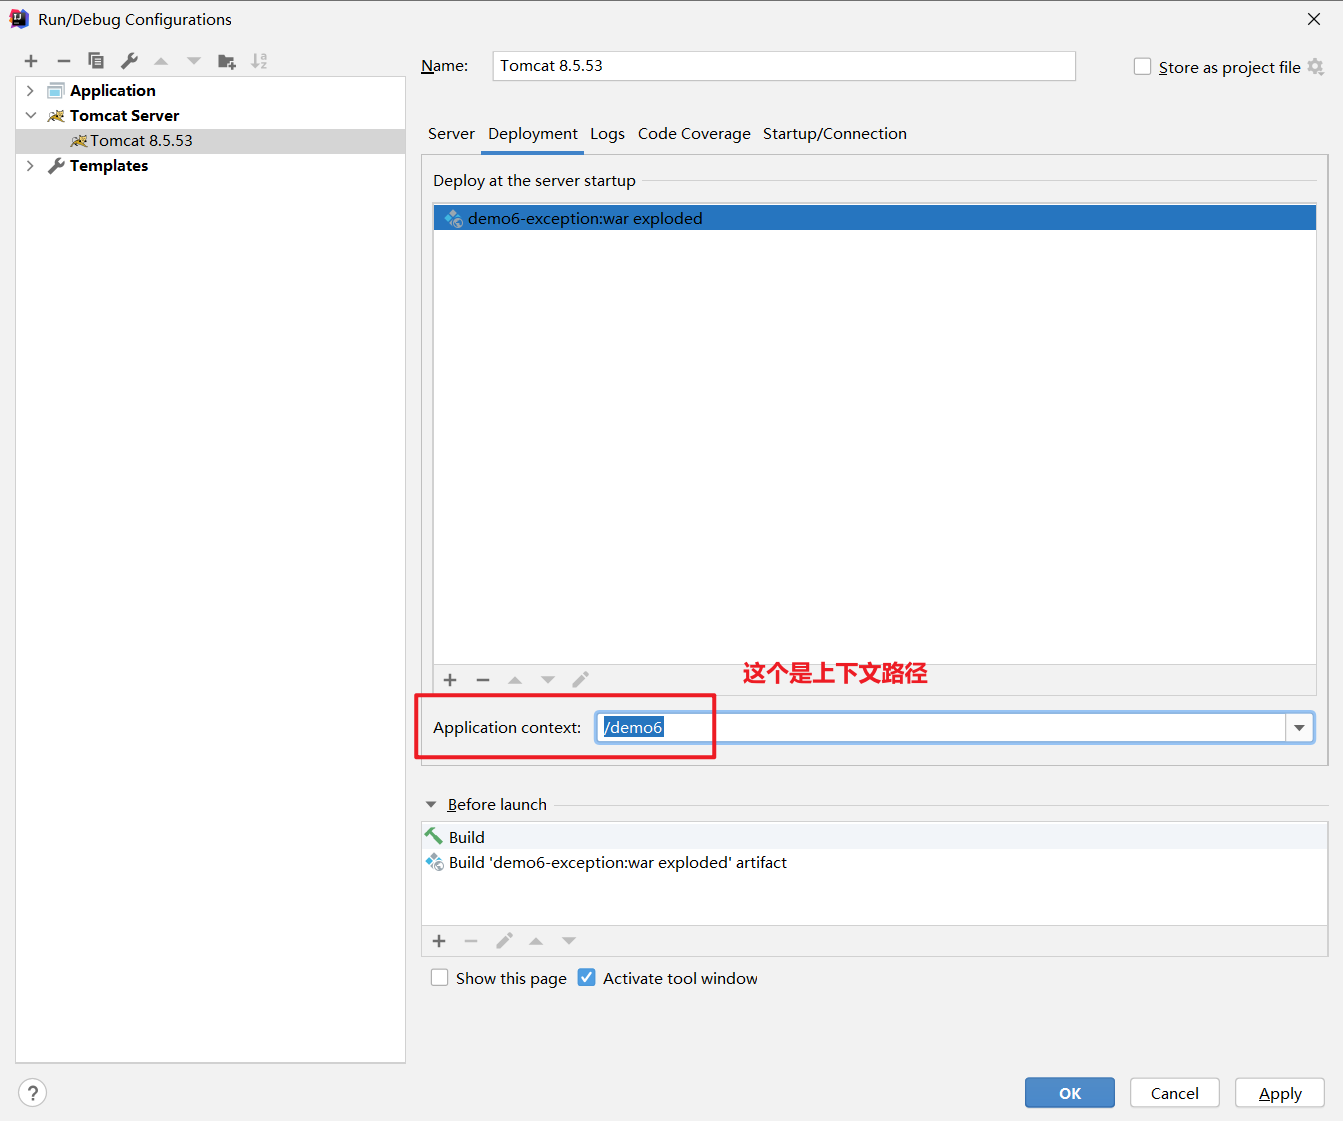Click the Tomcat Server cat icon
Image resolution: width=1343 pixels, height=1121 pixels.
[56, 116]
